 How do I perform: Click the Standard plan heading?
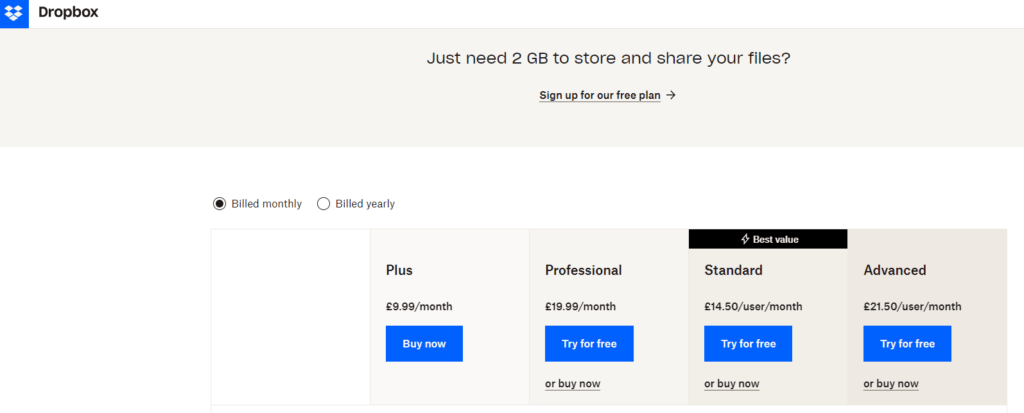(733, 270)
